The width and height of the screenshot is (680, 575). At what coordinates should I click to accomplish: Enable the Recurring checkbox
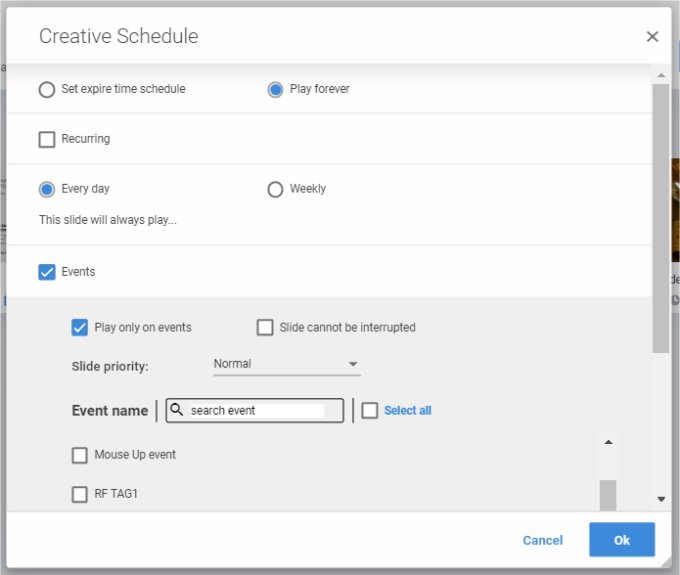coord(47,140)
